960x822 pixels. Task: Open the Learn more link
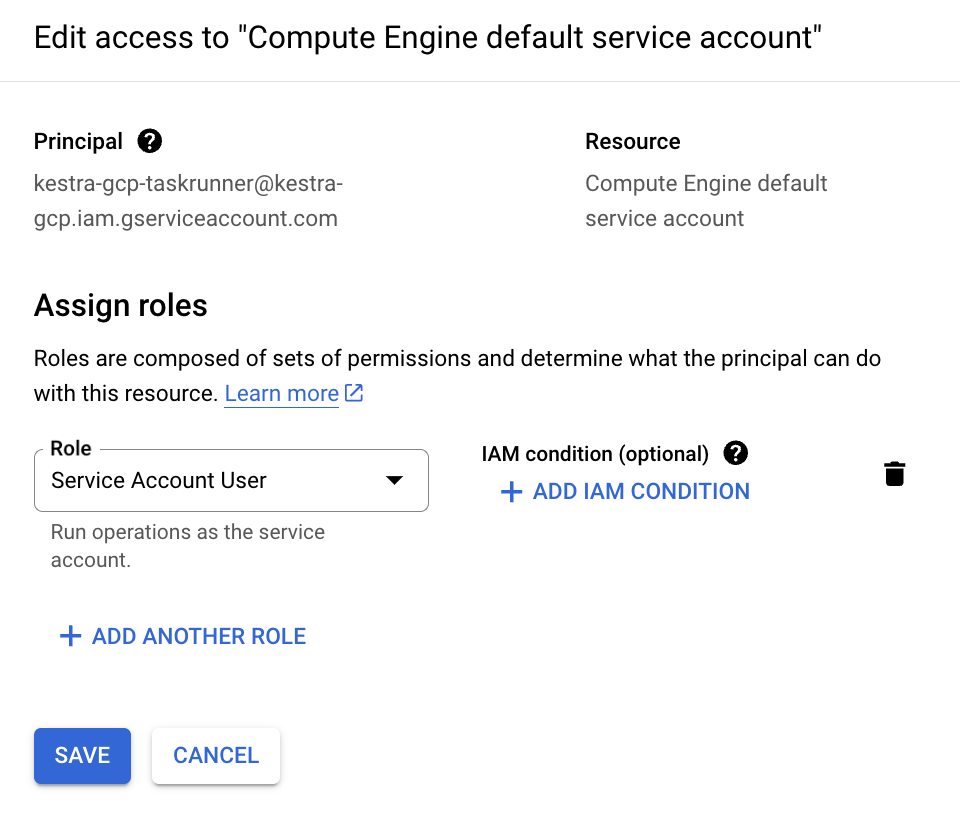click(281, 394)
